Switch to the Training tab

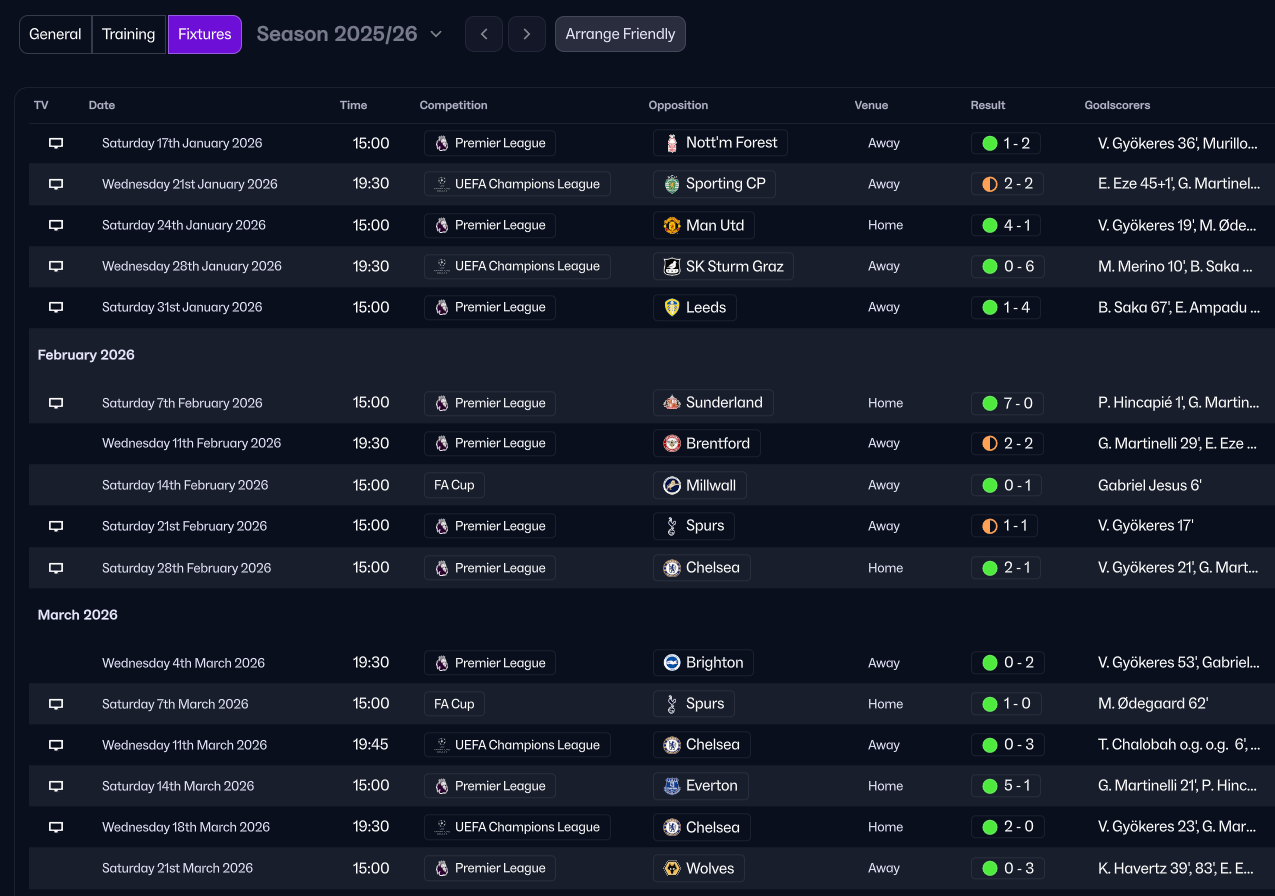click(129, 34)
